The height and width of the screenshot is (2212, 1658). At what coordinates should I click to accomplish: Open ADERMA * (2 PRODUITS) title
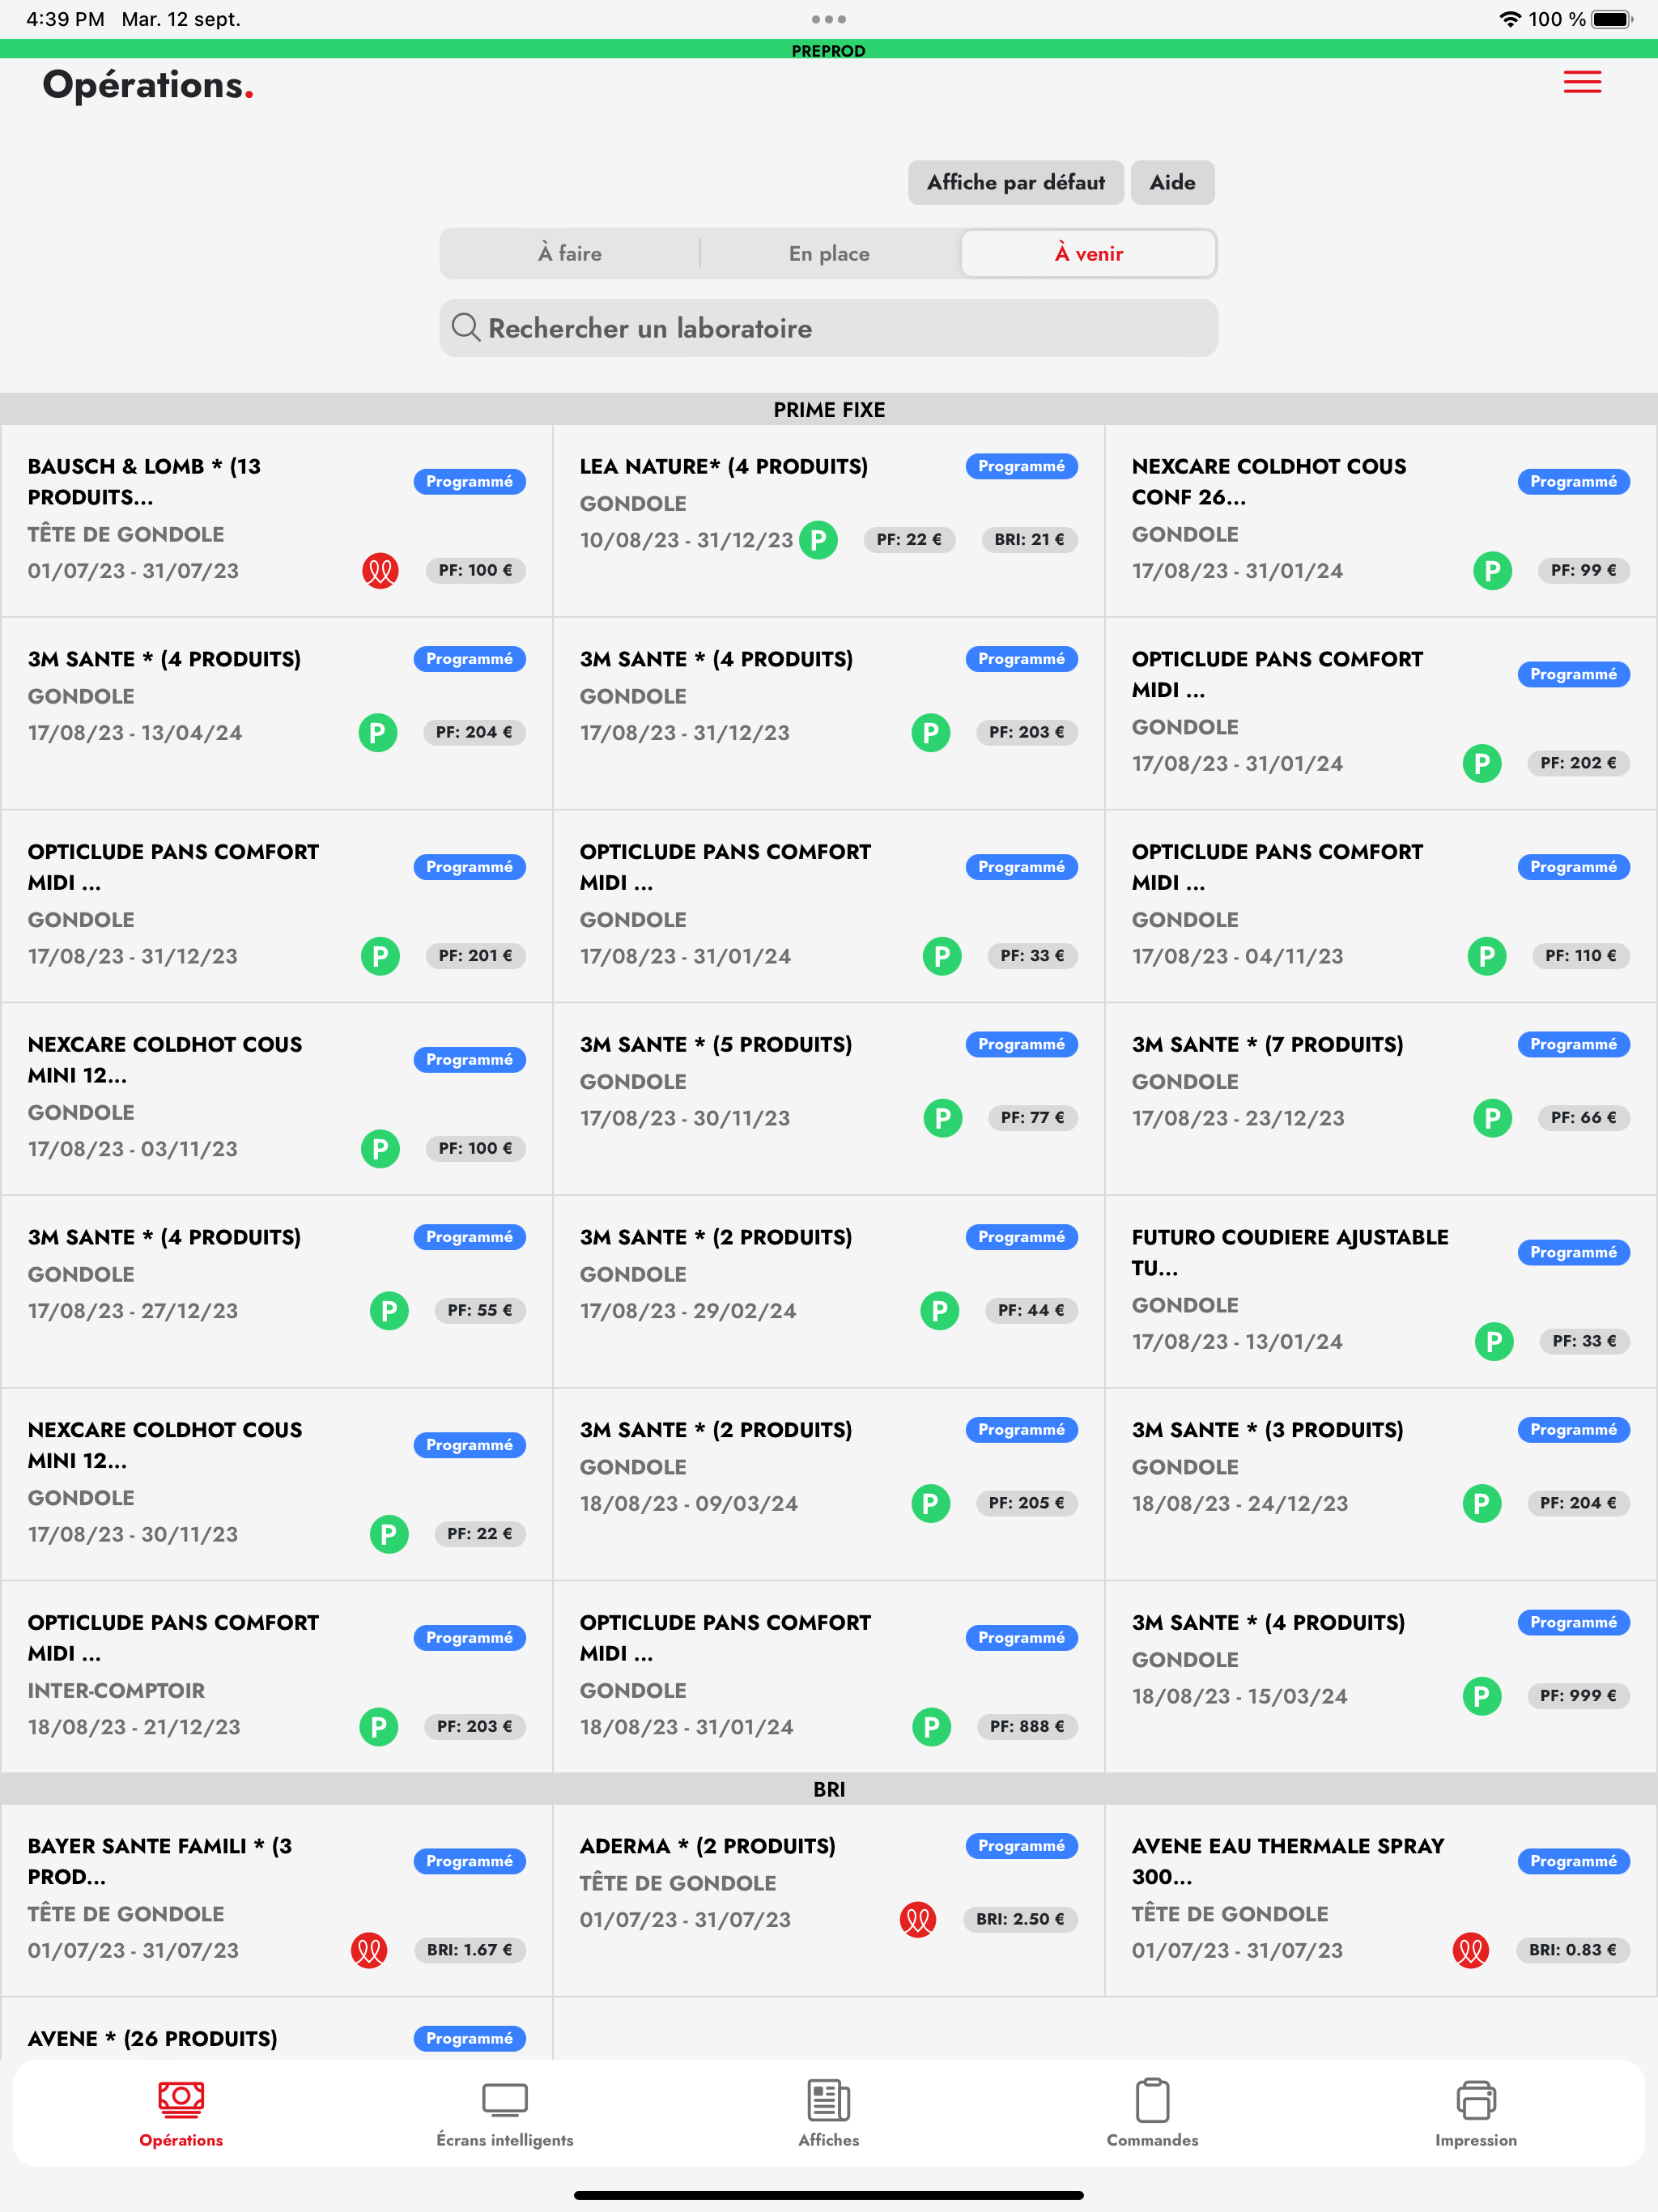(707, 1846)
